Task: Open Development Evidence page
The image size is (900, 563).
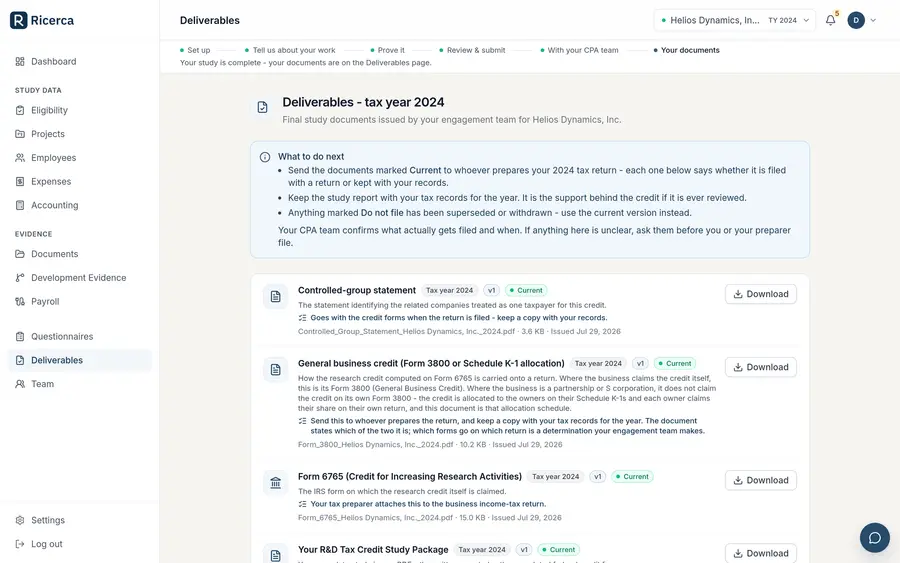Action: (x=79, y=278)
